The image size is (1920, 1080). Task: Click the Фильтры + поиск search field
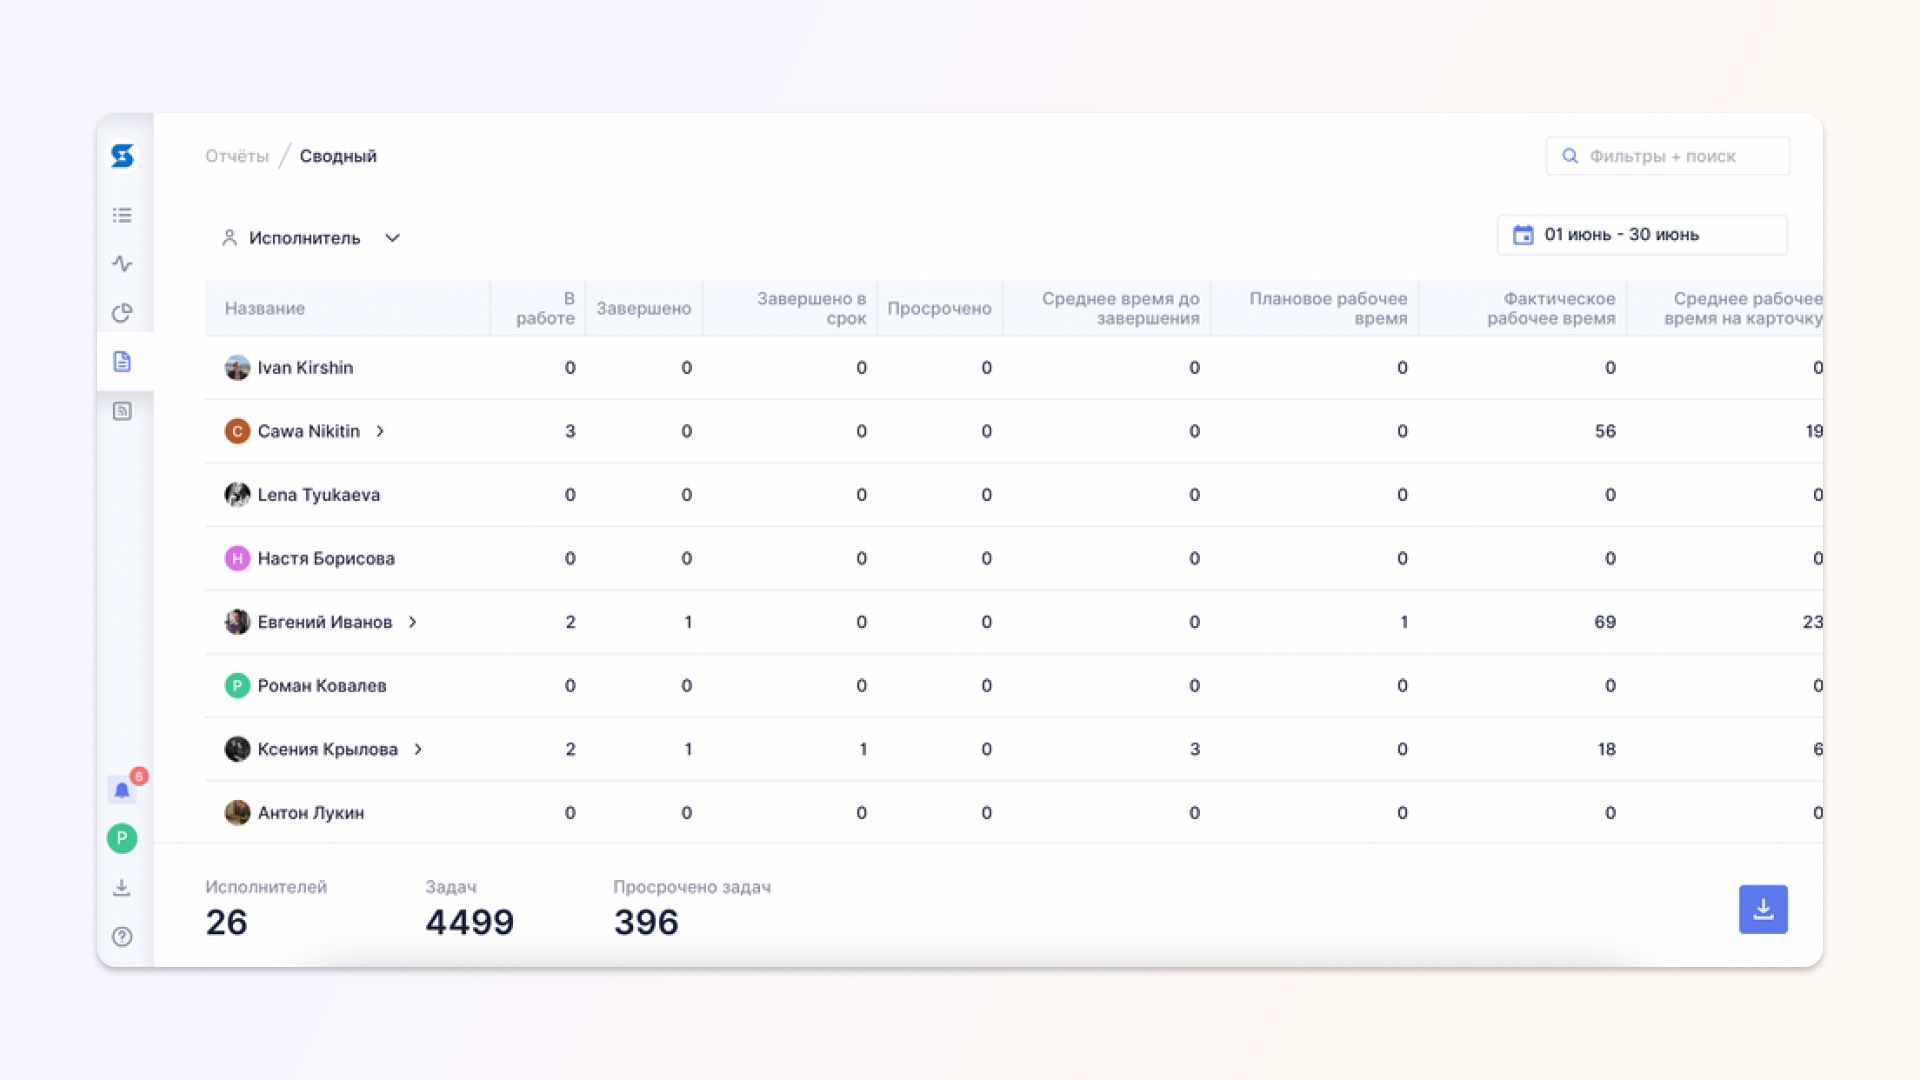[x=1667, y=156]
